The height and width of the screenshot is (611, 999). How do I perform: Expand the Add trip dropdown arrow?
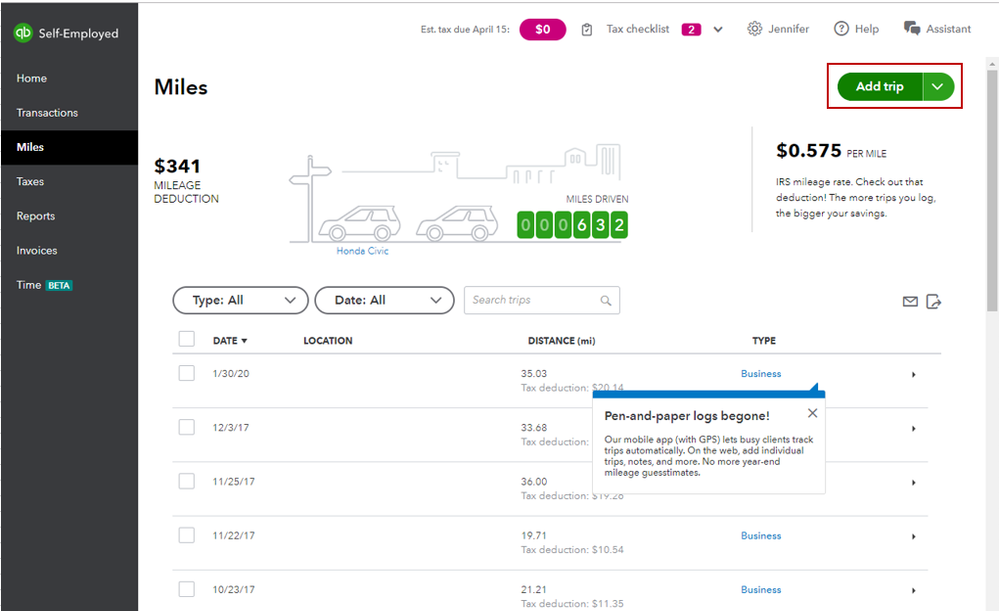click(938, 87)
